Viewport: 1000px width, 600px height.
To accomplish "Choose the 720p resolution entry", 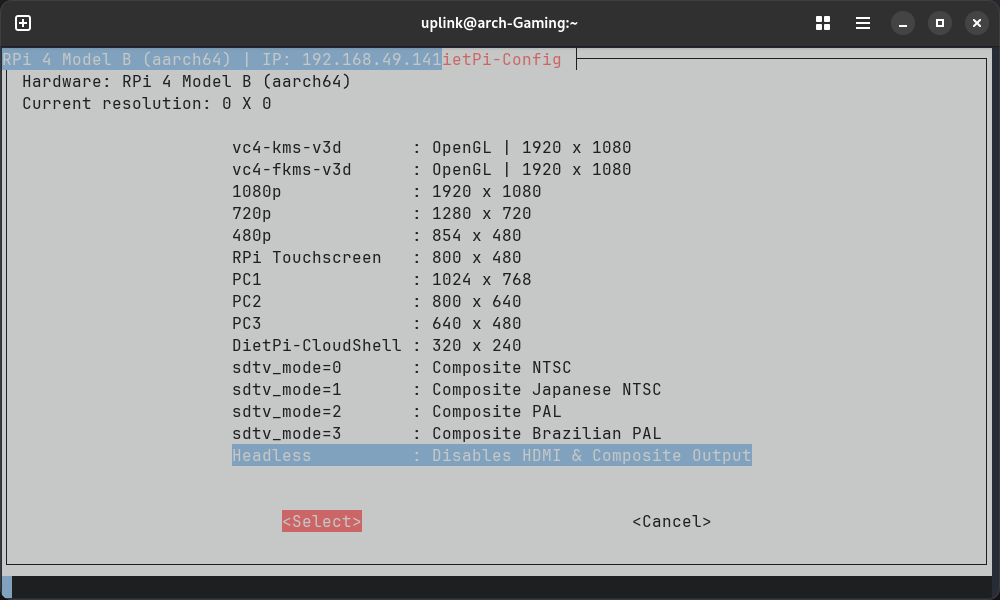I will pos(381,213).
